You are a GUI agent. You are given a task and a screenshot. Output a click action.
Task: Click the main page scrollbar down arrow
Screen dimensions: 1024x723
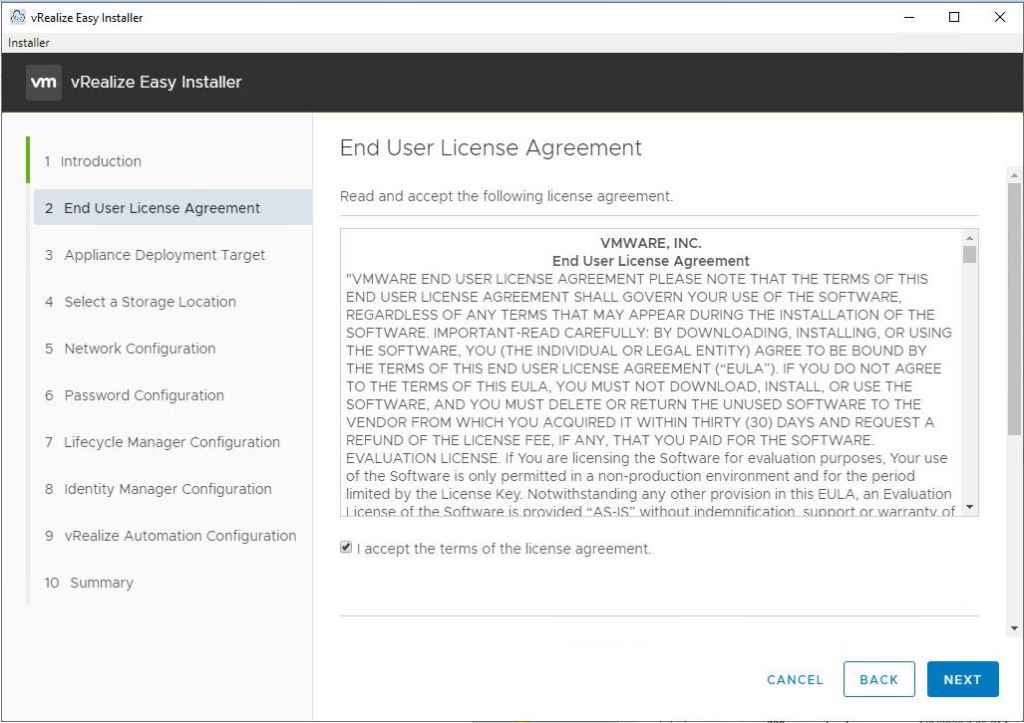pyautogui.click(x=1014, y=629)
